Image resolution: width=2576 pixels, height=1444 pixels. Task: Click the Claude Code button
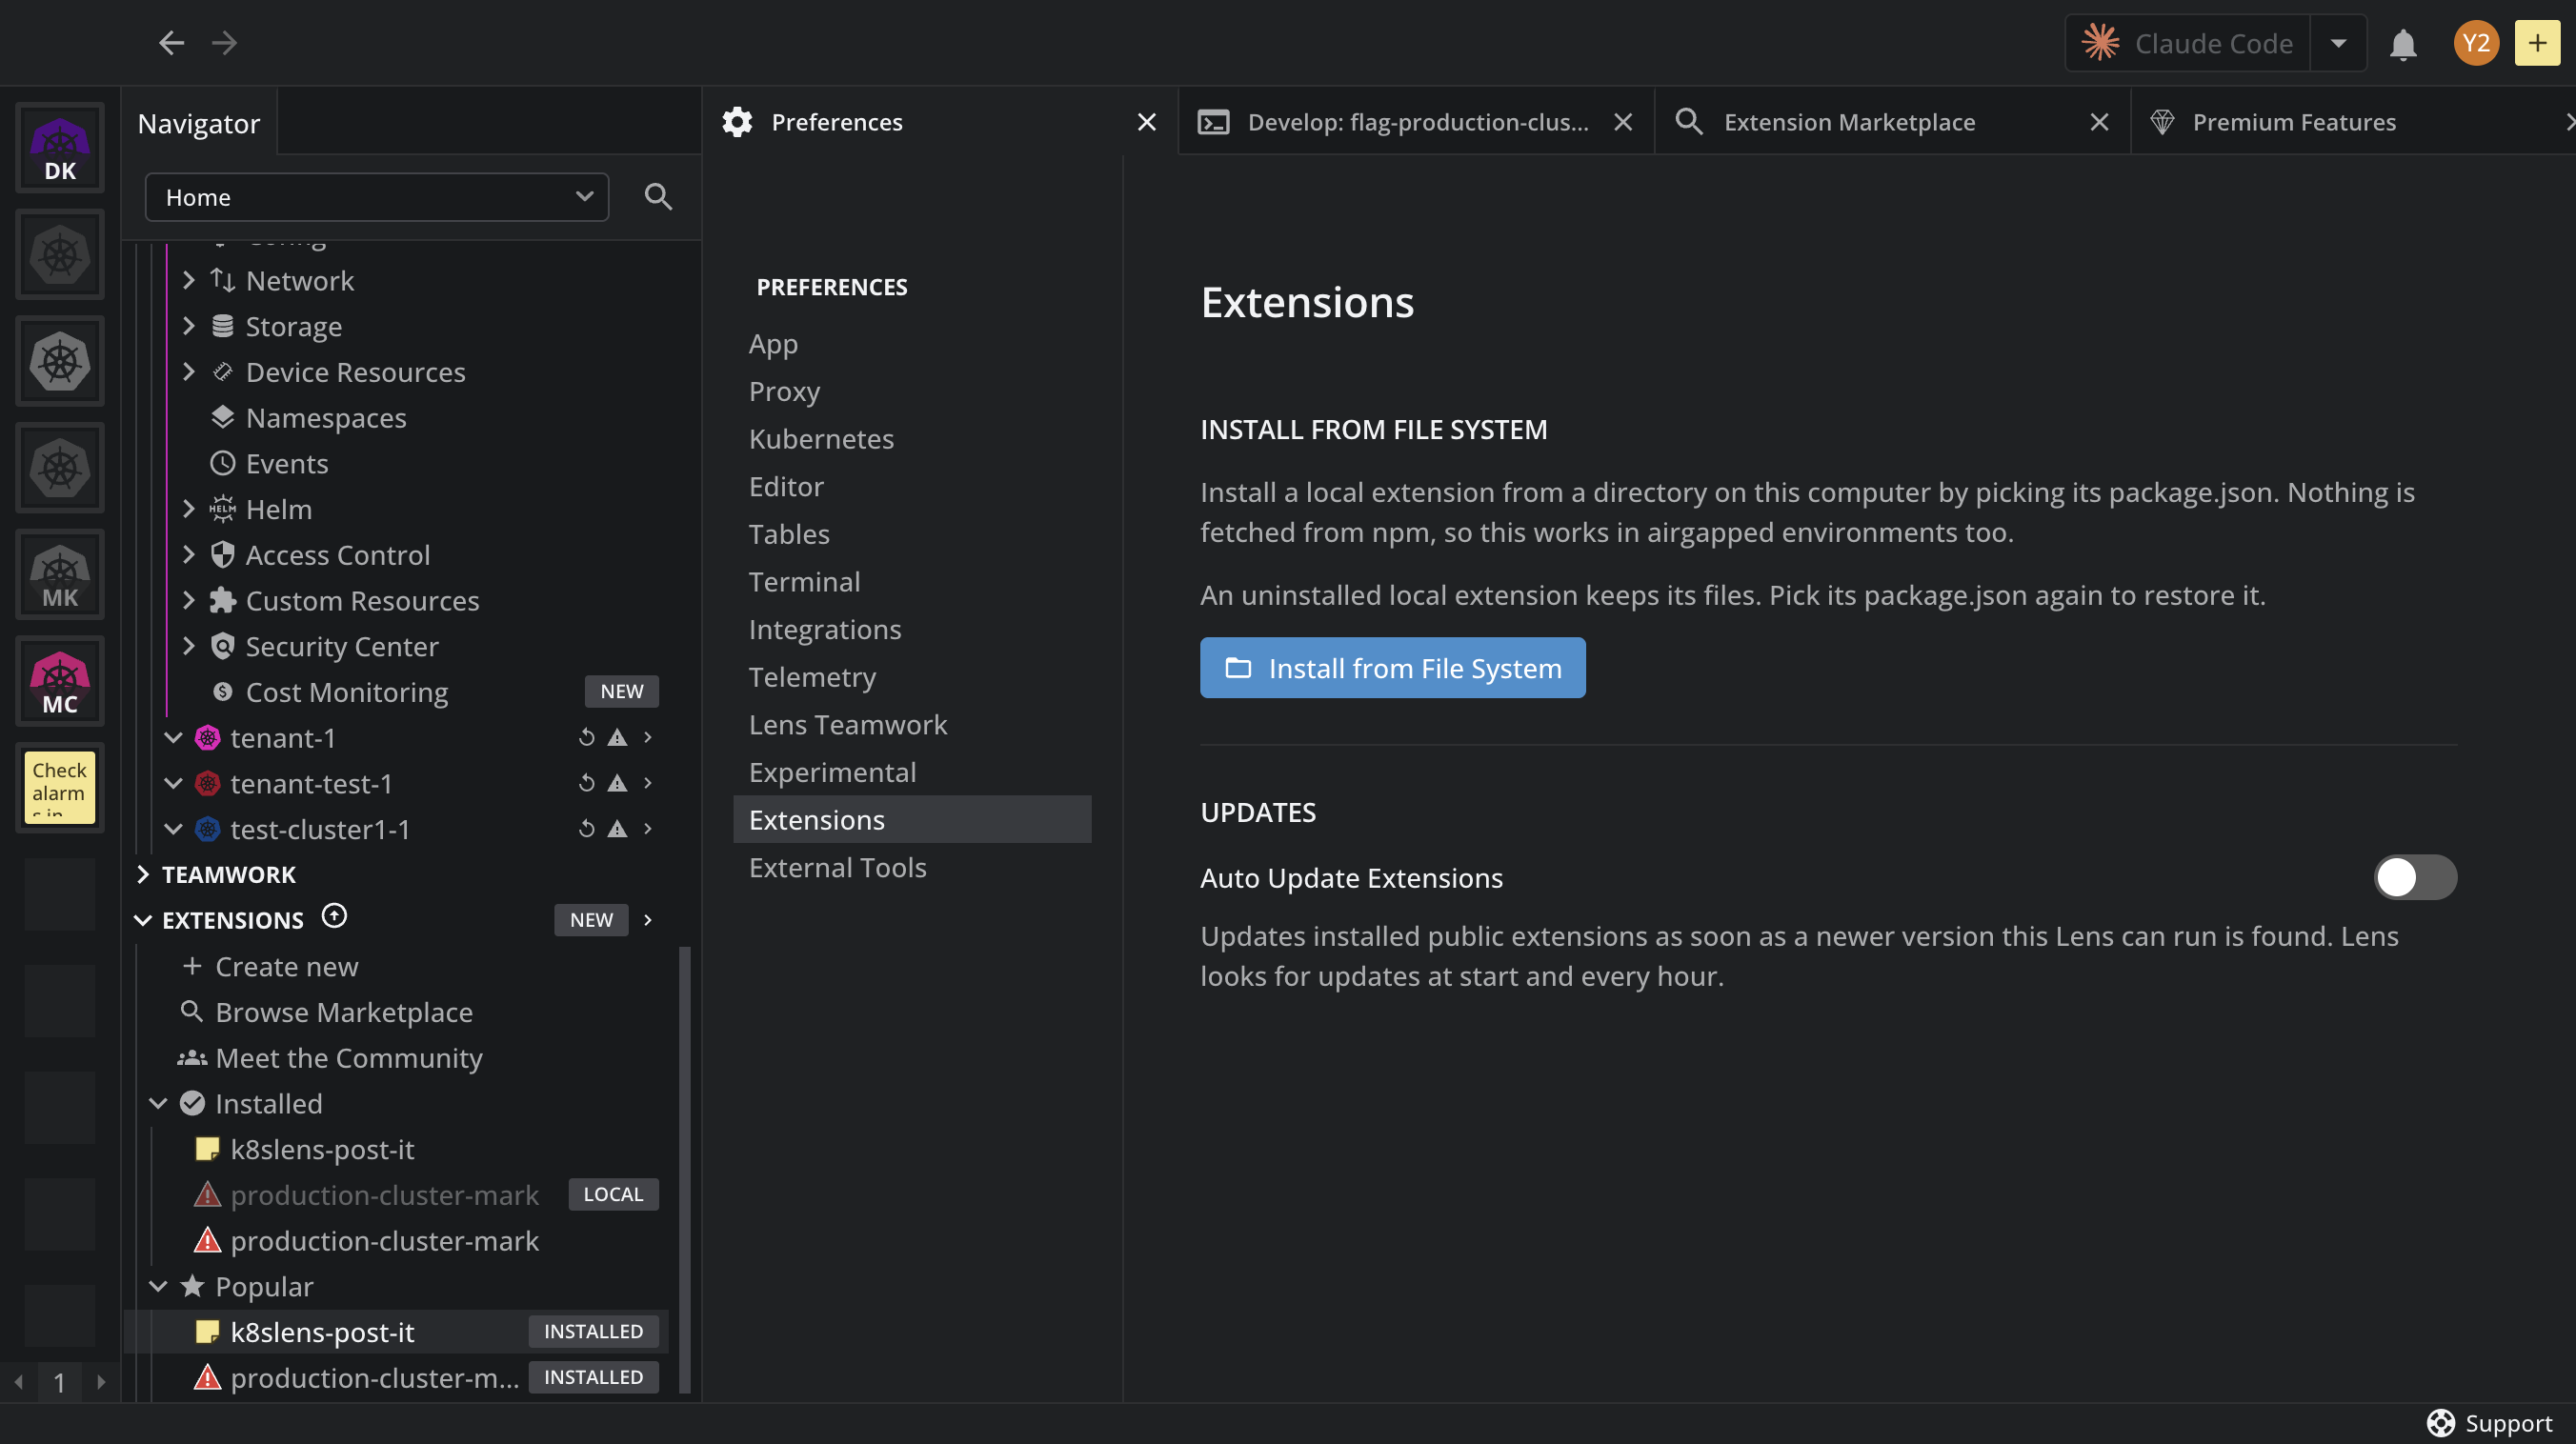2190,43
